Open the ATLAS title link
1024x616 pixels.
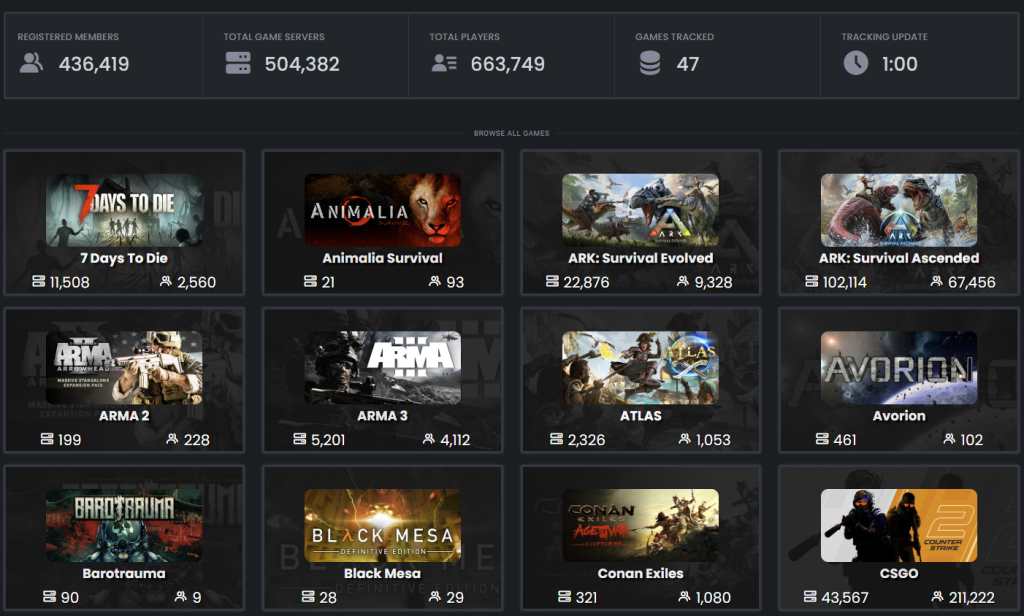pyautogui.click(x=641, y=415)
